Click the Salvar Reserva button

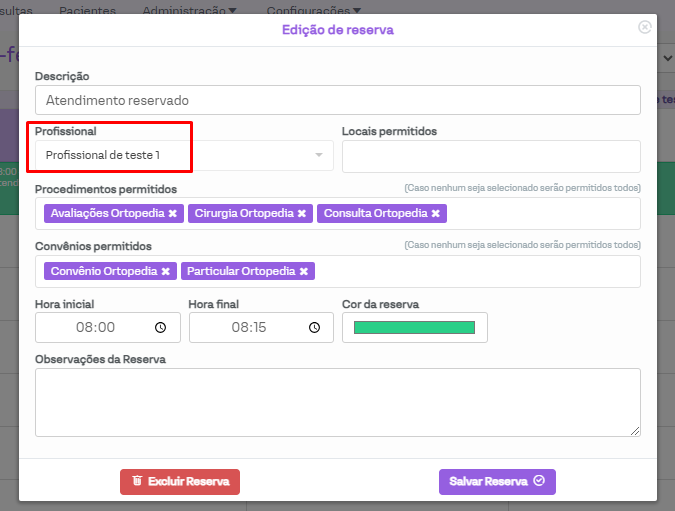coord(497,482)
